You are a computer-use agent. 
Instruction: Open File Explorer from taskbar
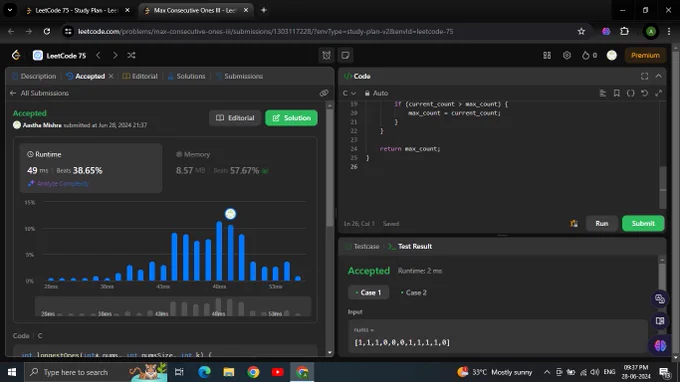[229, 372]
